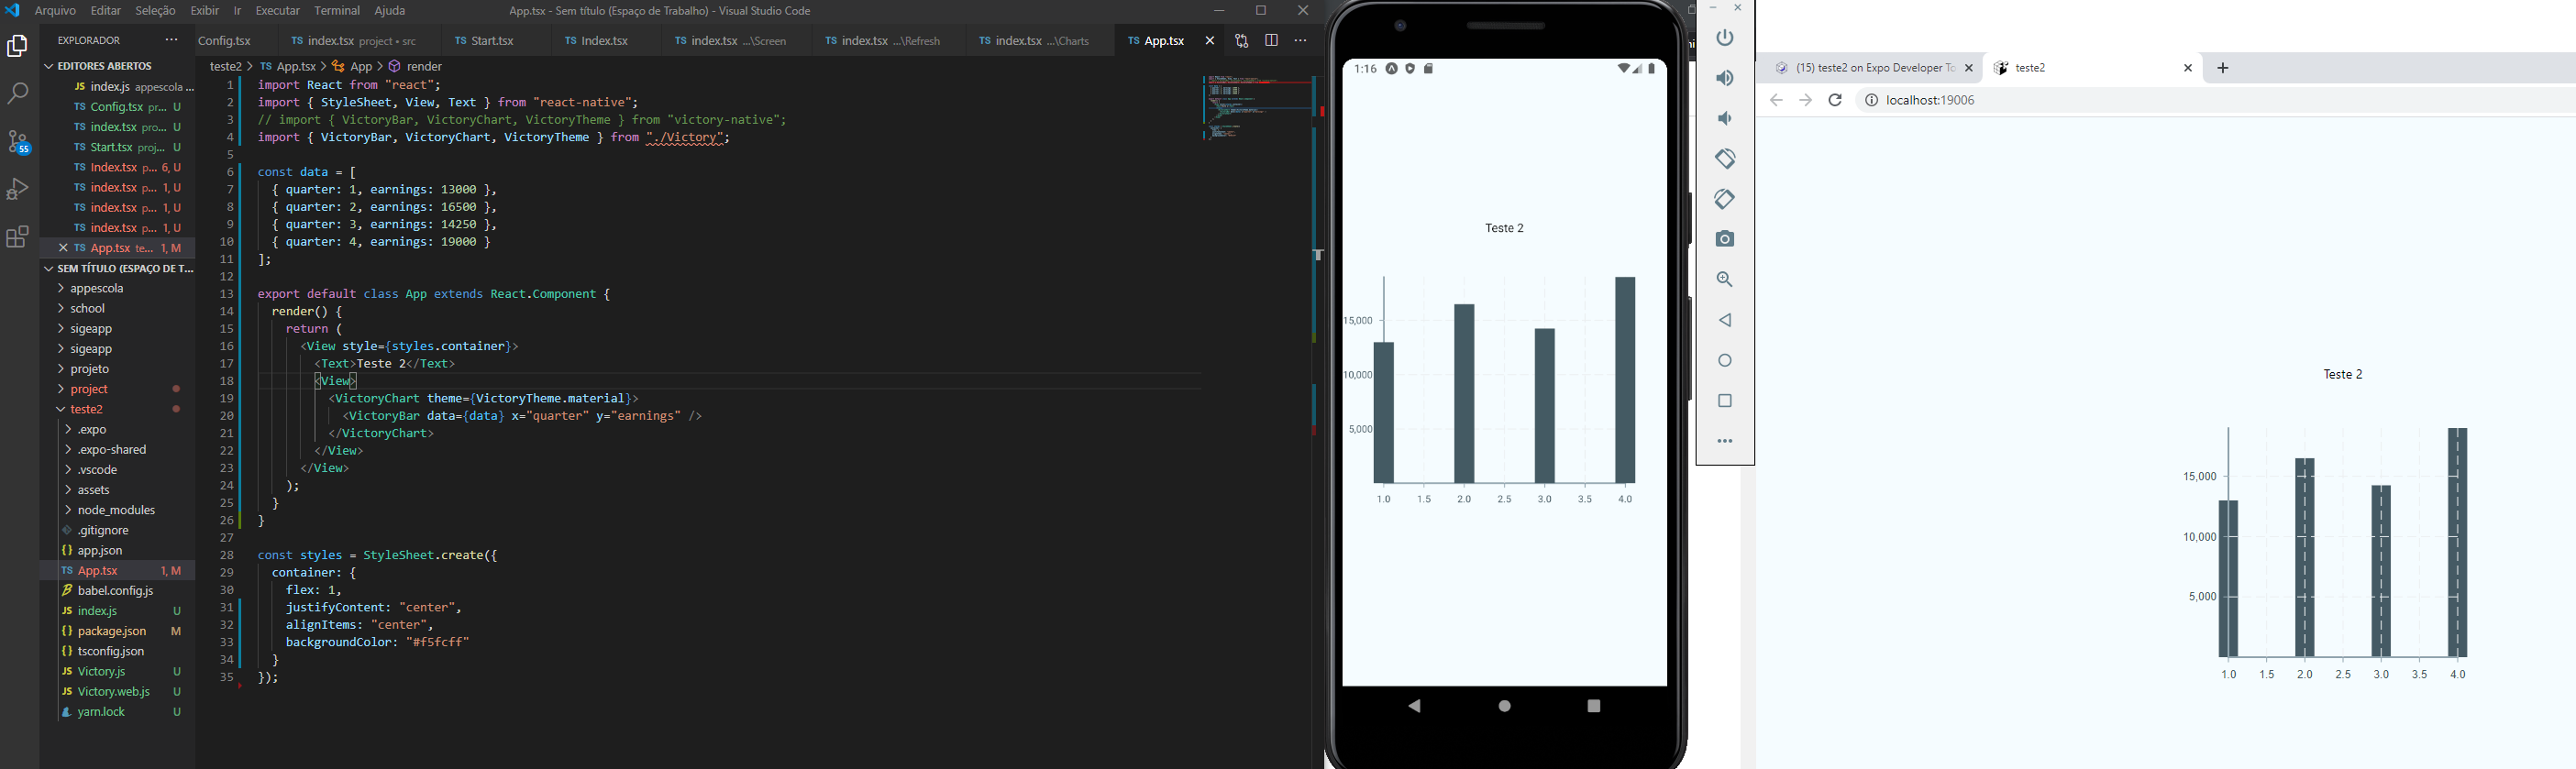Click emulator volume up button
2576x769 pixels.
[1725, 78]
